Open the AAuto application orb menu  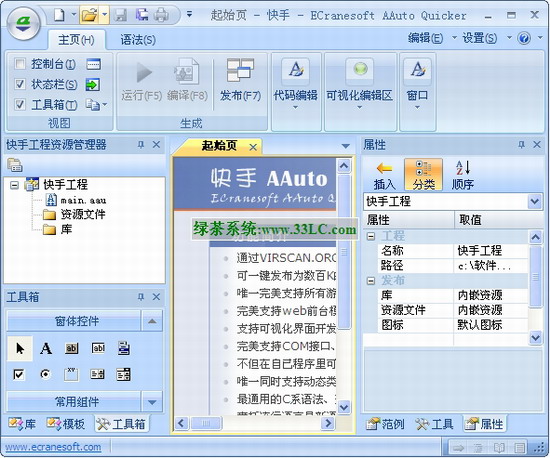pos(24,23)
